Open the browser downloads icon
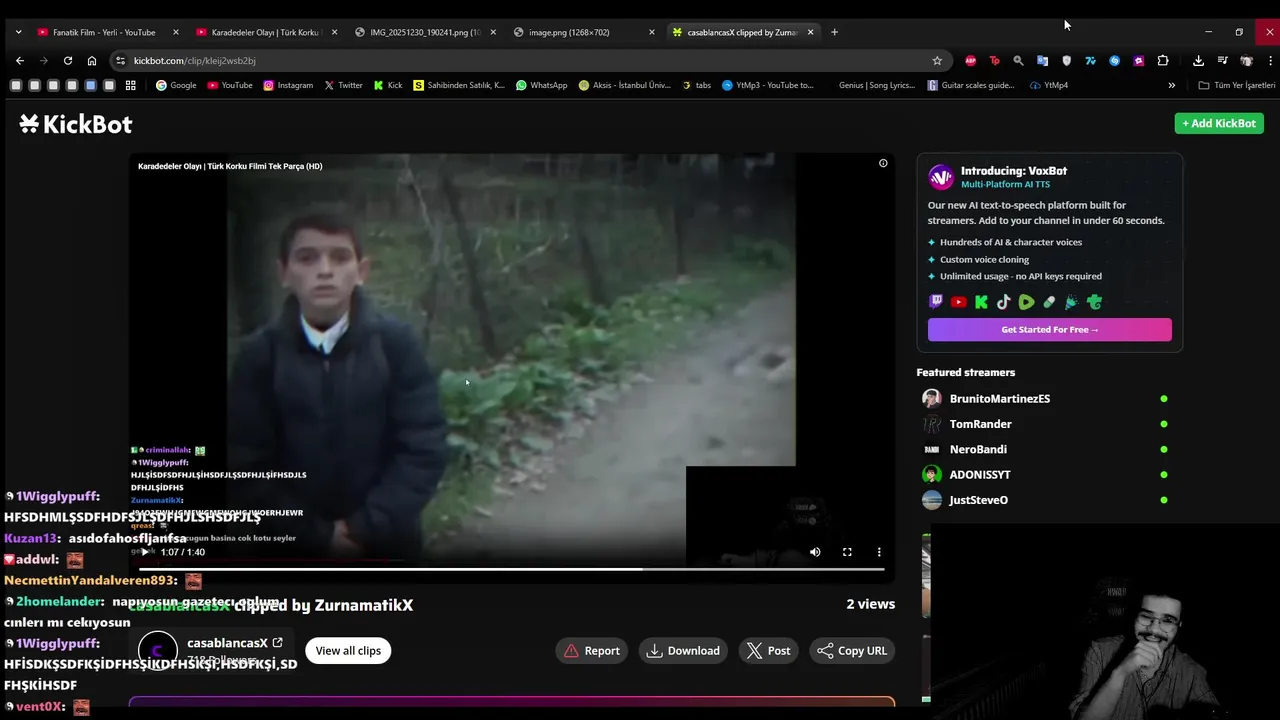The image size is (1280, 720). [x=1198, y=60]
